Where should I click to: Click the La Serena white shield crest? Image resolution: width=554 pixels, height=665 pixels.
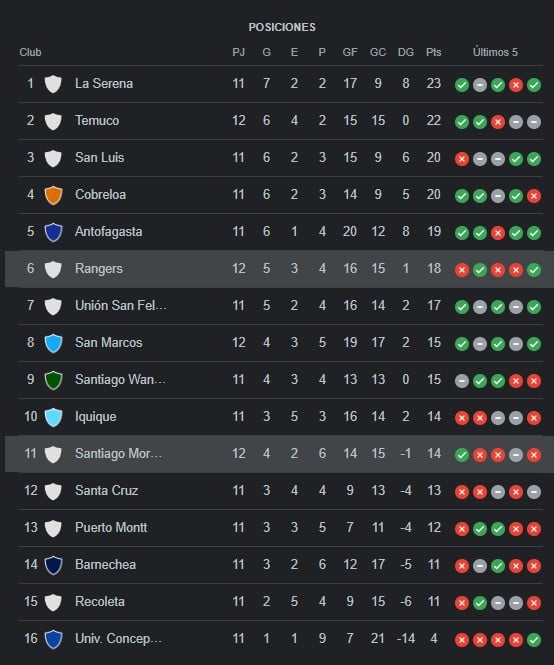pos(53,84)
